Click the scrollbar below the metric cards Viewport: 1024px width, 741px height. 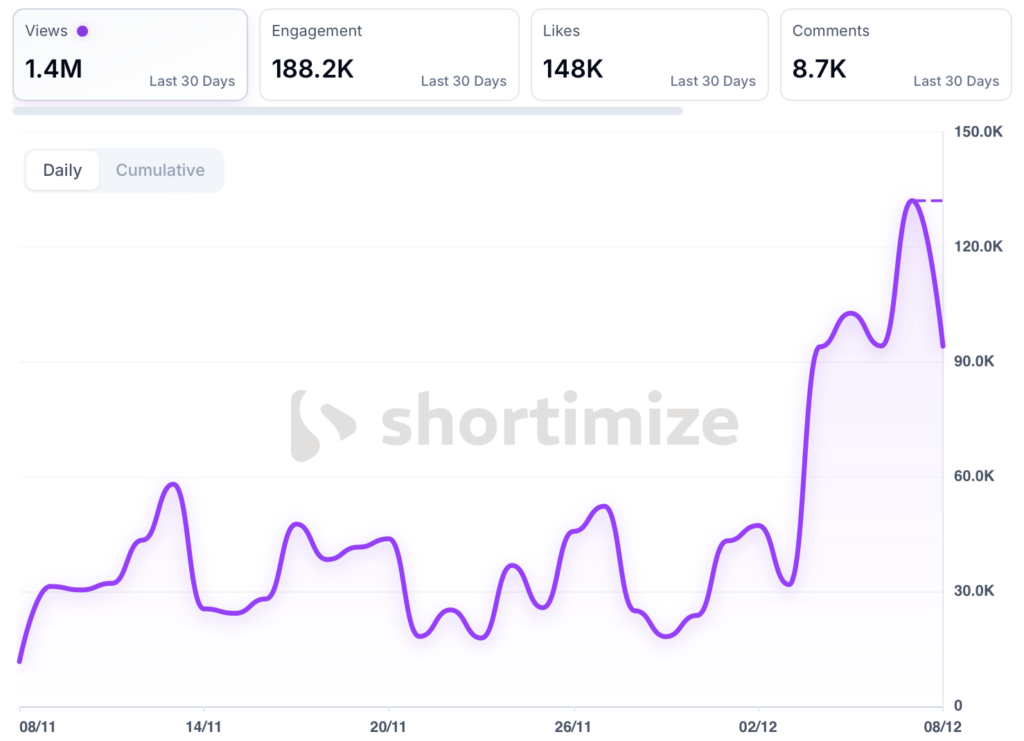[348, 111]
